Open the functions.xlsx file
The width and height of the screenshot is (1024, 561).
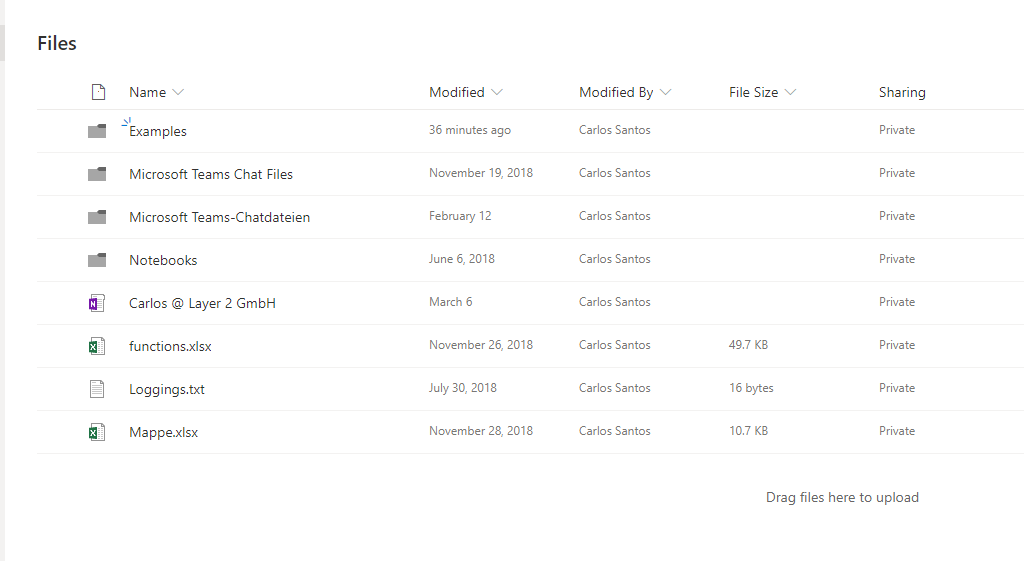pyautogui.click(x=170, y=346)
